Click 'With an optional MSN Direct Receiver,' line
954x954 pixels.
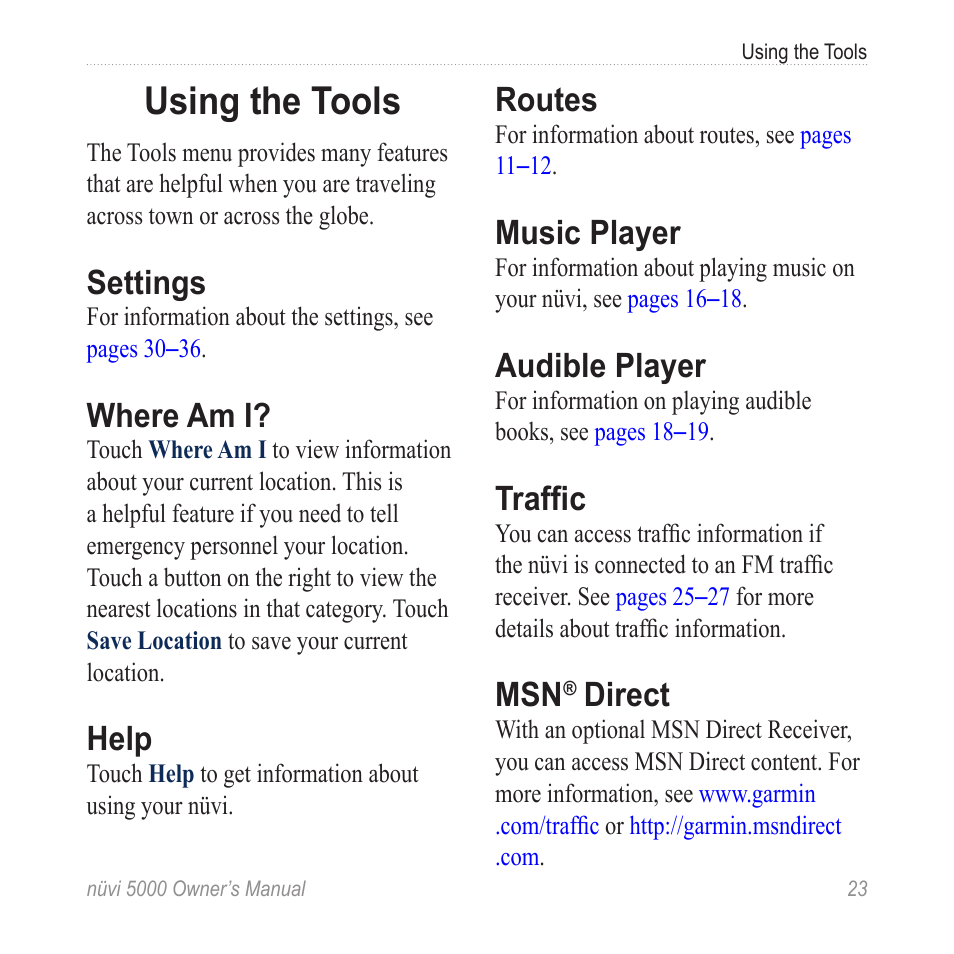coord(674,731)
